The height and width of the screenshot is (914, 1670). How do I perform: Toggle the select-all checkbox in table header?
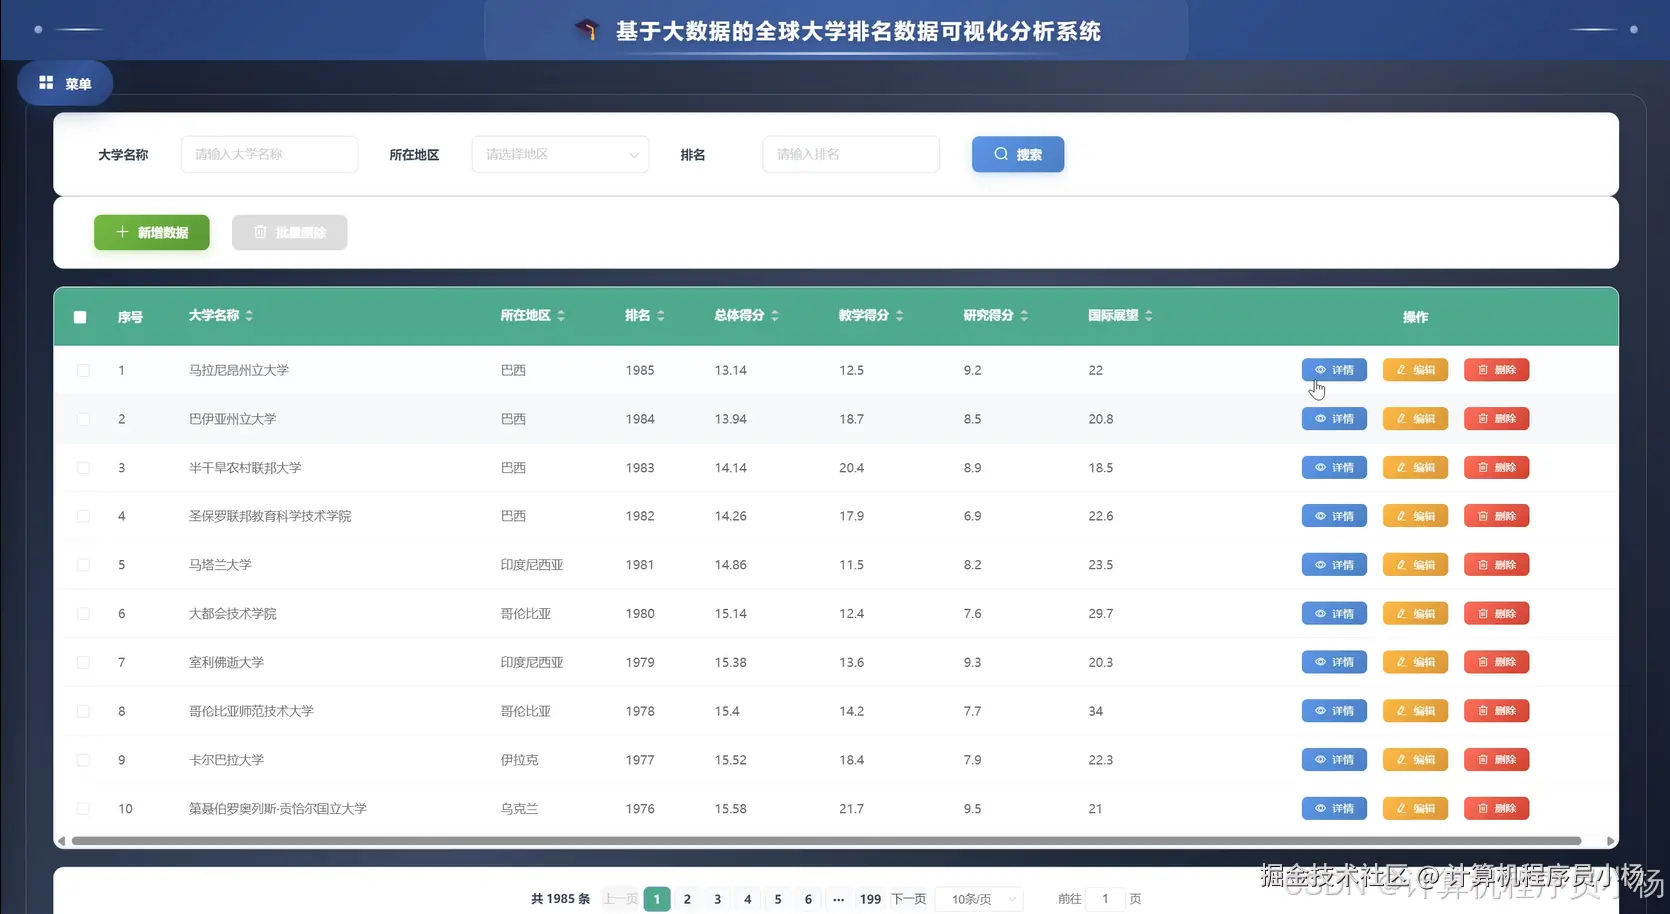pos(80,316)
